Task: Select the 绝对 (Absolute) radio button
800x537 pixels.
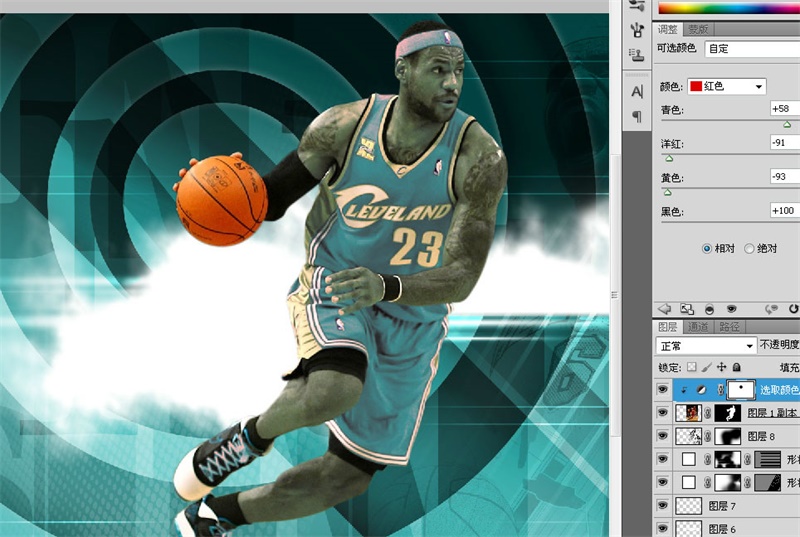Action: [x=750, y=248]
